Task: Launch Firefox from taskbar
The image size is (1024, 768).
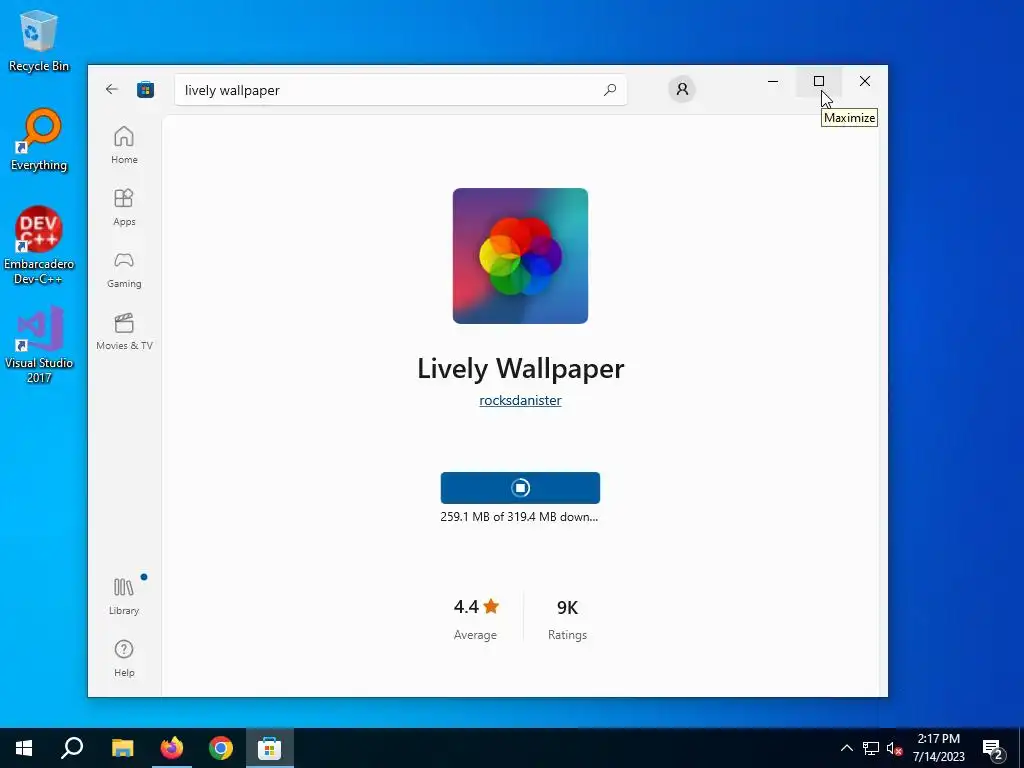Action: (172, 748)
